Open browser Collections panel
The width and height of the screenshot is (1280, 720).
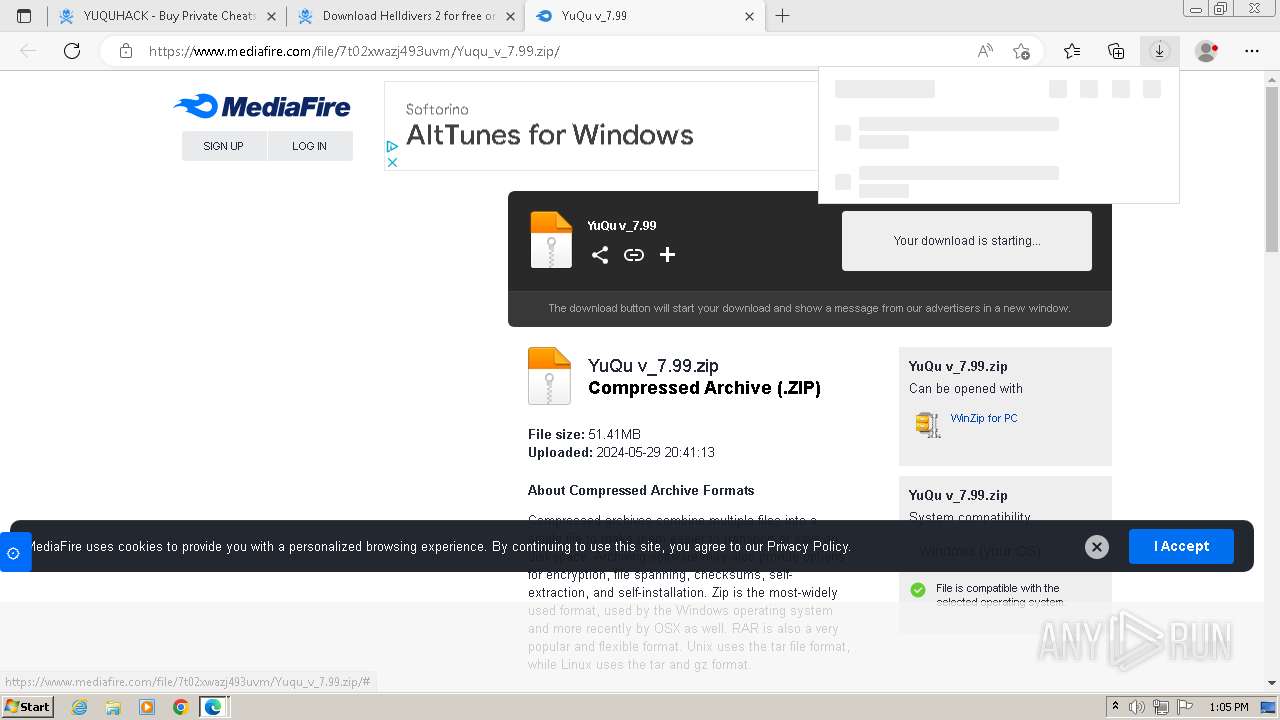click(1116, 51)
